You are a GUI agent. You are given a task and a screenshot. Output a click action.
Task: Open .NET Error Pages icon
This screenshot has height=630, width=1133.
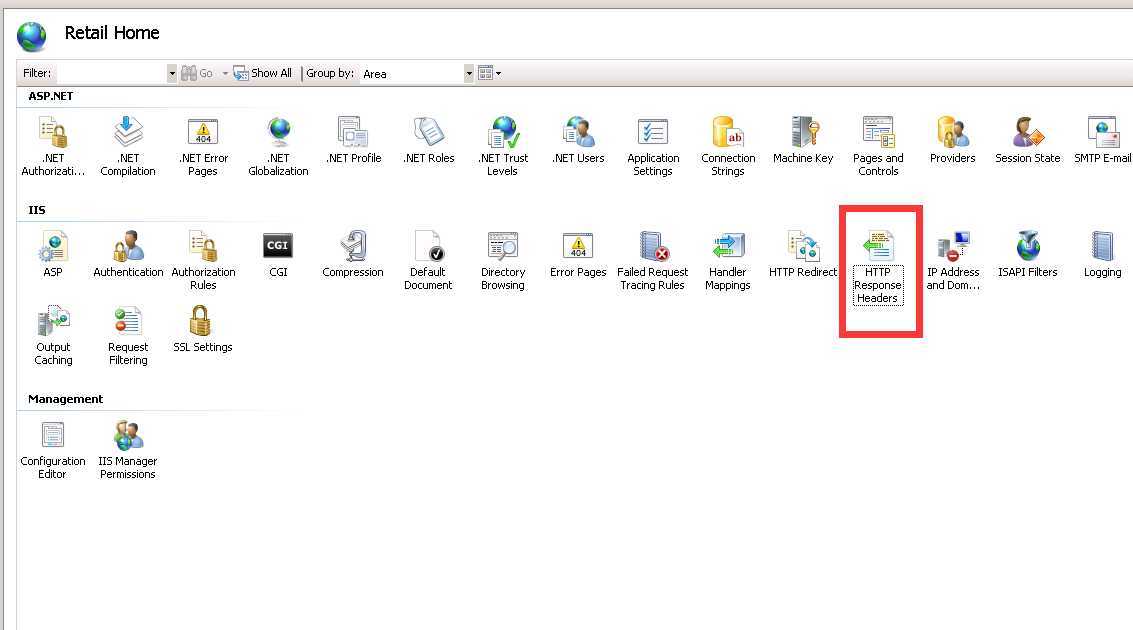tap(203, 147)
